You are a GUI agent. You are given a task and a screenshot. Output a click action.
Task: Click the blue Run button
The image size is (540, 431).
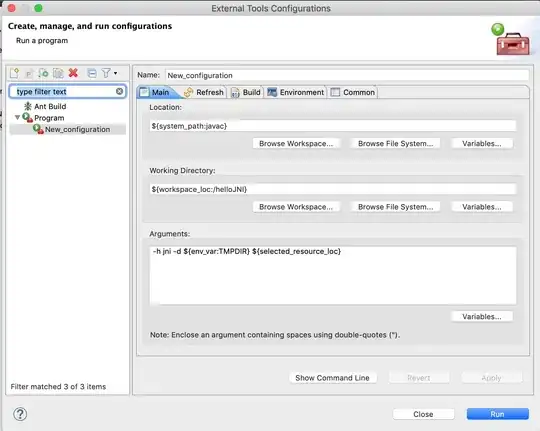(x=497, y=414)
